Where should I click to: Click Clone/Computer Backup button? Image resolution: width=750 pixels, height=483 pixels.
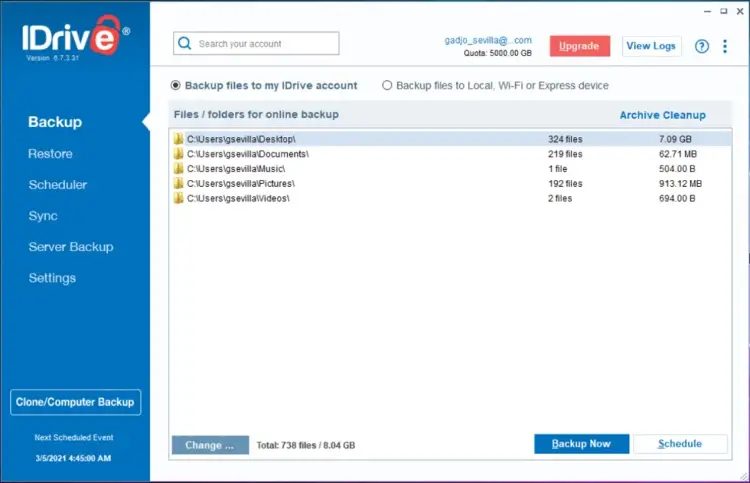tap(75, 402)
